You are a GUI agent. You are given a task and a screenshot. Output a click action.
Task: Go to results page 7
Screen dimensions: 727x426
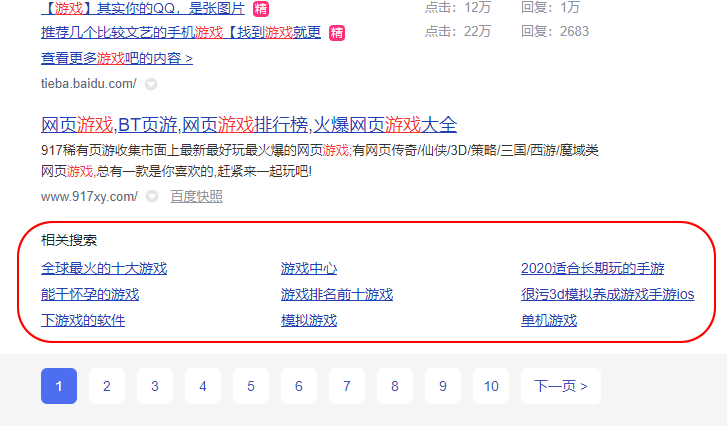tap(347, 386)
